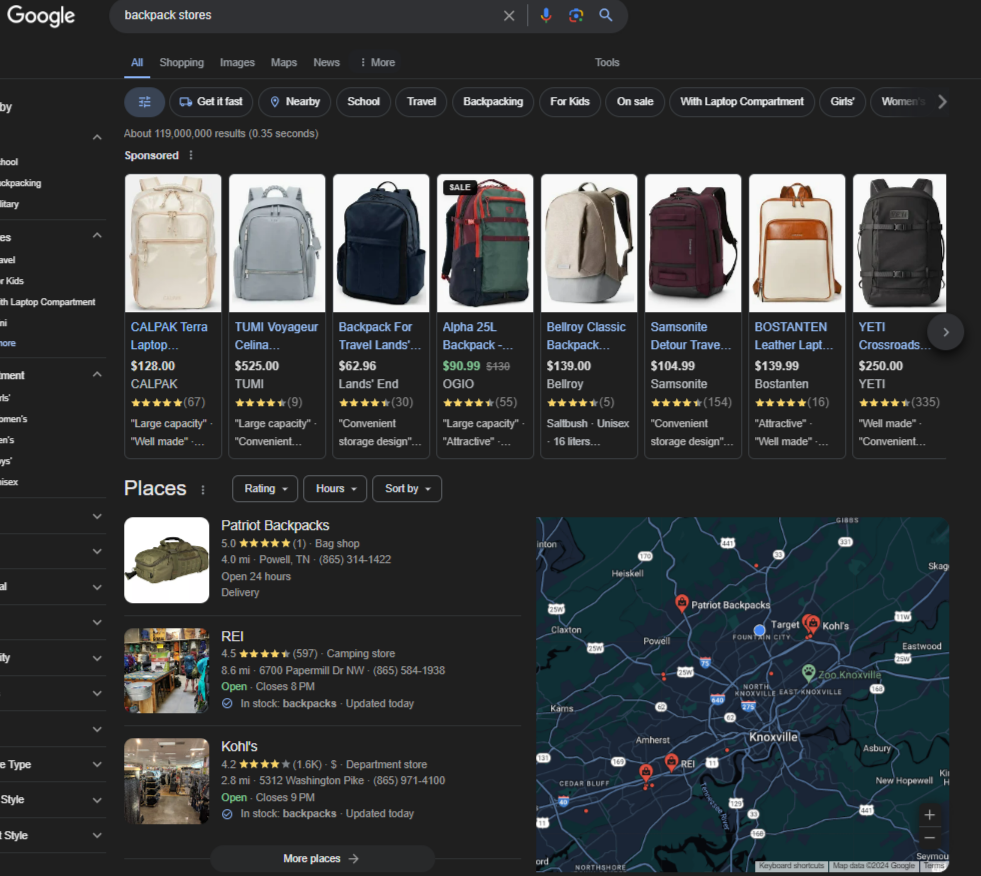Viewport: 981px width, 876px height.
Task: Open the Places three-dot options menu
Action: pyautogui.click(x=203, y=489)
